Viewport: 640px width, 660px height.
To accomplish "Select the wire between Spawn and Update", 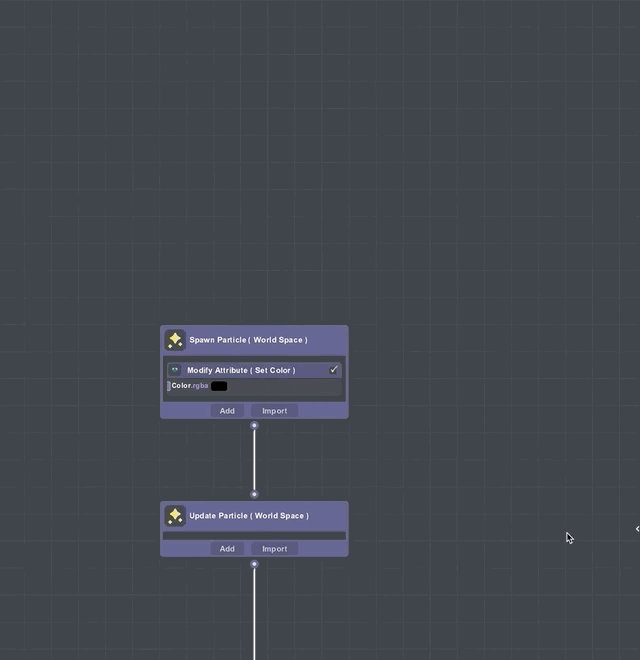I will [x=254, y=460].
